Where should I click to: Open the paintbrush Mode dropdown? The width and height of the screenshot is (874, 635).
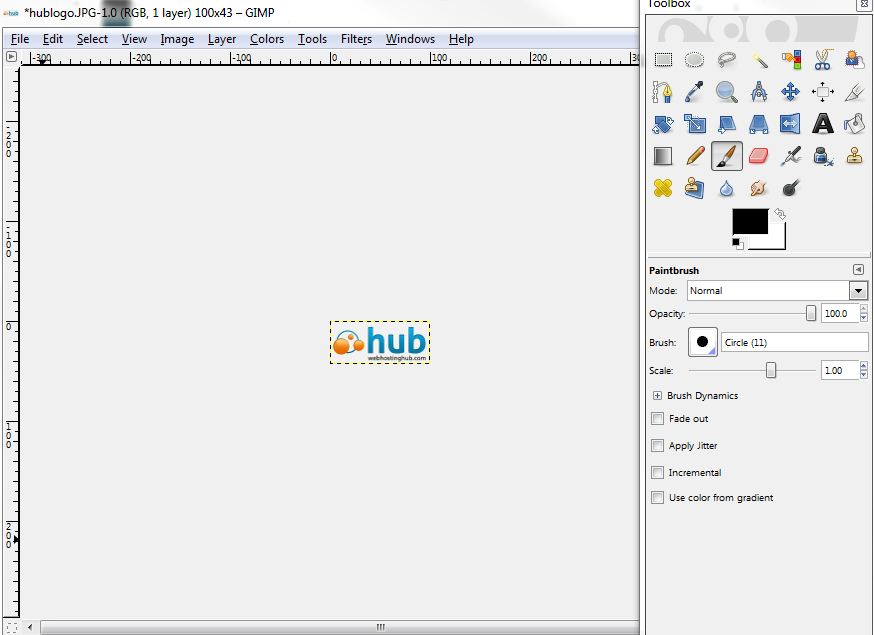[777, 291]
